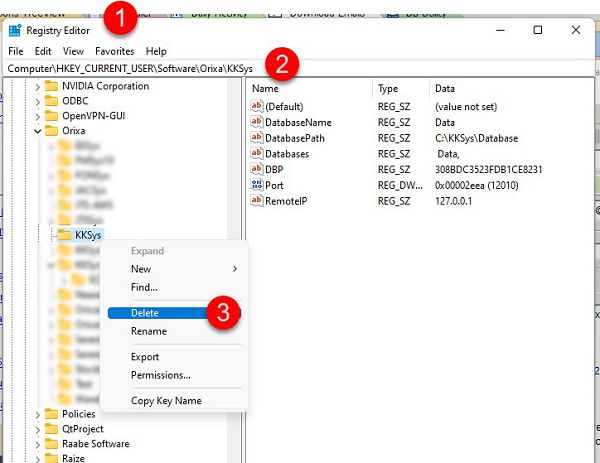Click the DatabaseName string value icon

(x=258, y=122)
